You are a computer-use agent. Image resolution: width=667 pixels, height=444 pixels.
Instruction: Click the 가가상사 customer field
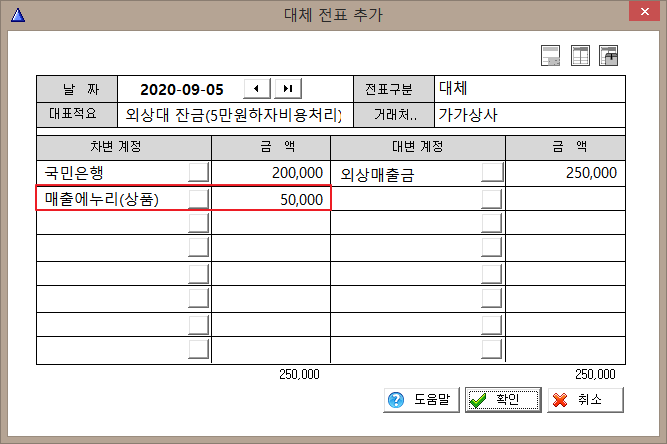[530, 115]
